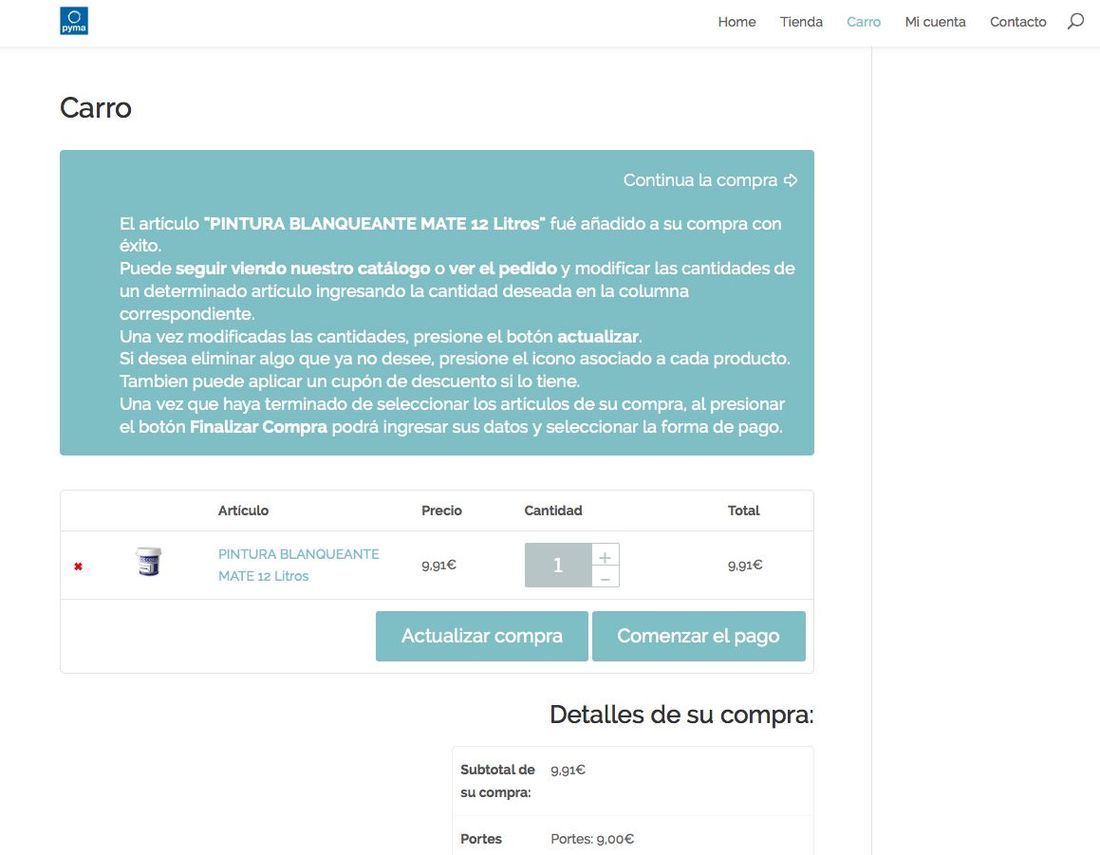Increase quantity with the plus stepper
Image resolution: width=1100 pixels, height=855 pixels.
(x=605, y=558)
